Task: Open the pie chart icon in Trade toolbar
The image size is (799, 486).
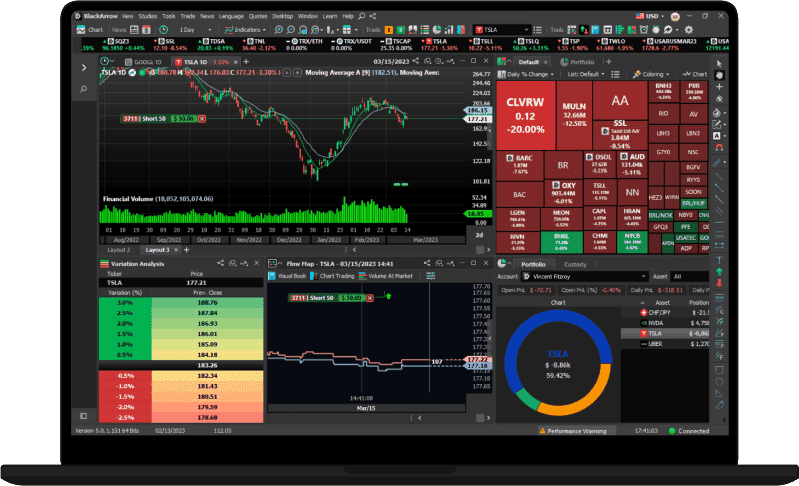Action: pyautogui.click(x=437, y=30)
